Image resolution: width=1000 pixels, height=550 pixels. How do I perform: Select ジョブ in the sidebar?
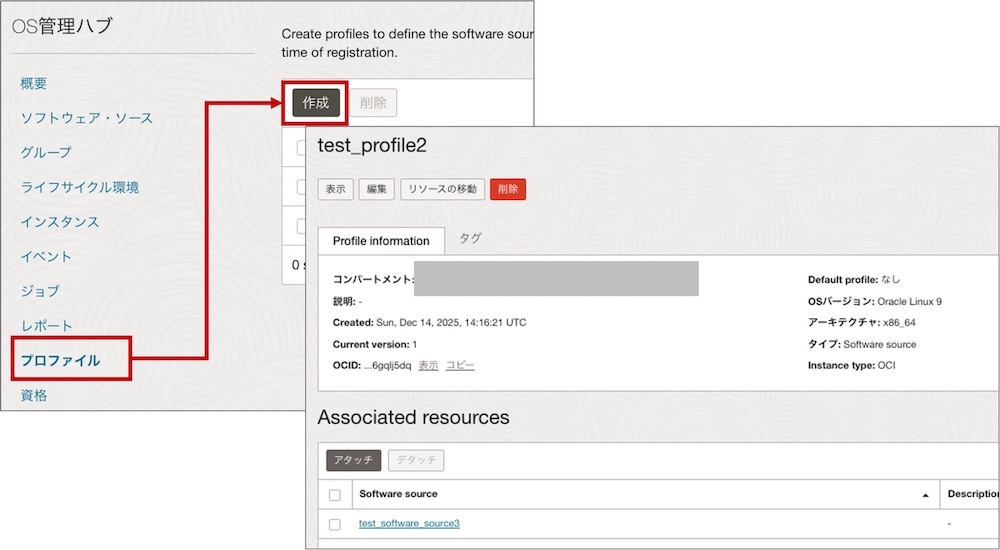pos(40,291)
